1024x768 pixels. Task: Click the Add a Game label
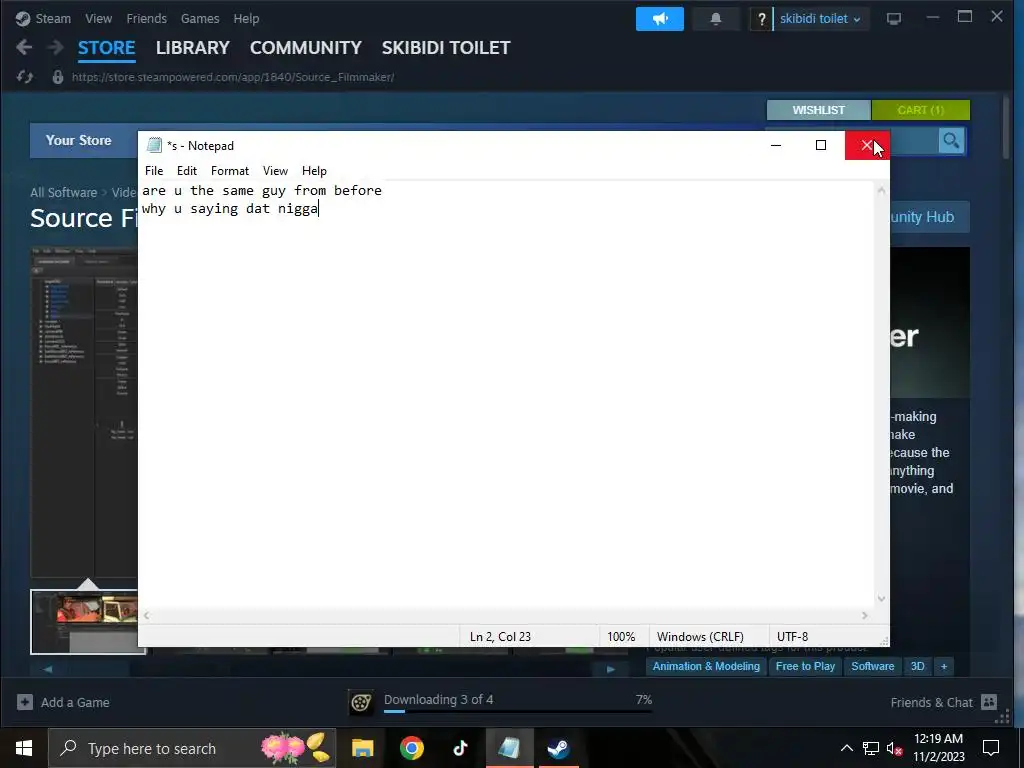[x=75, y=702]
